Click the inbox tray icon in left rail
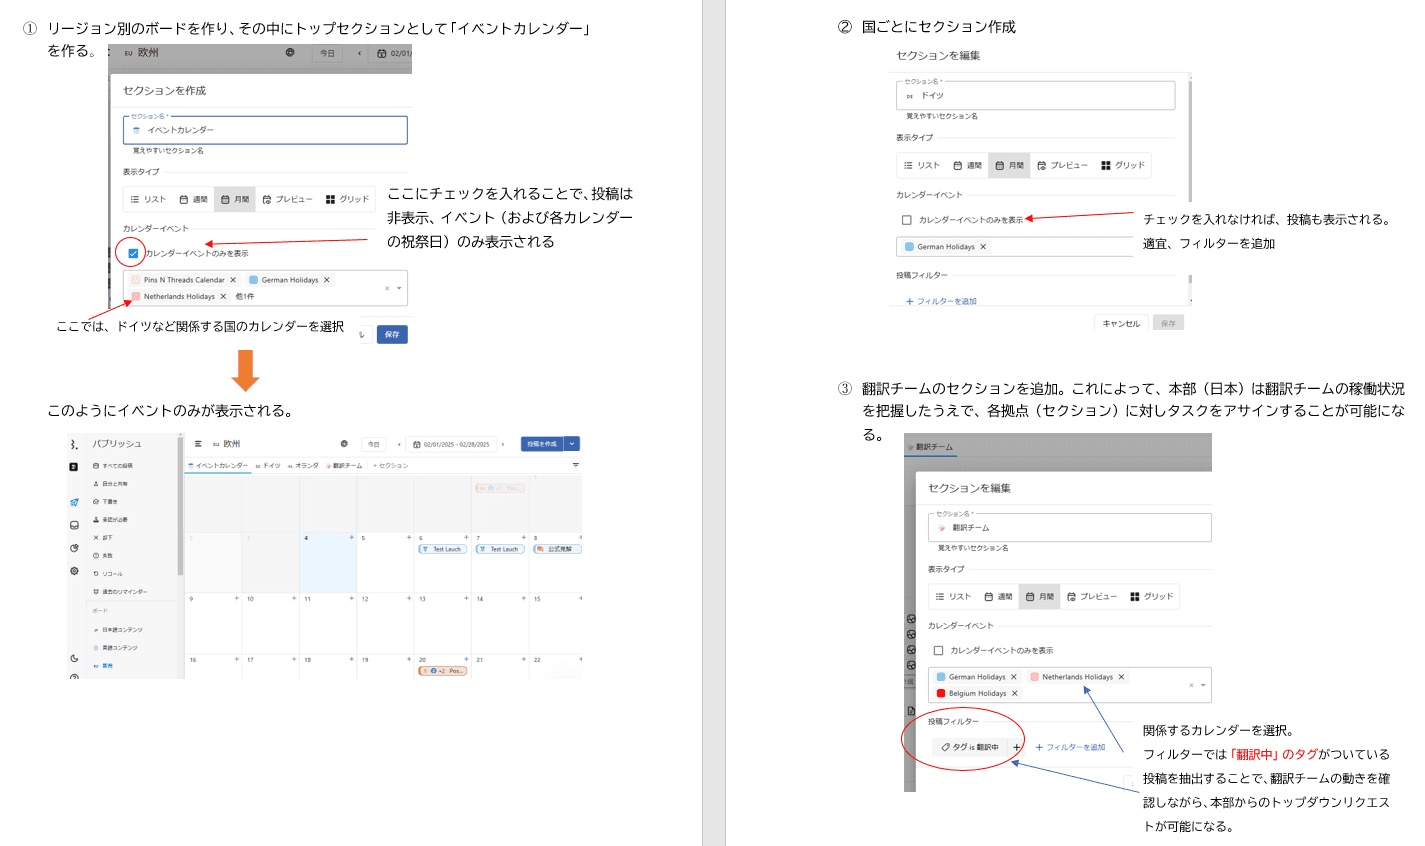The height and width of the screenshot is (846, 1425). click(74, 525)
